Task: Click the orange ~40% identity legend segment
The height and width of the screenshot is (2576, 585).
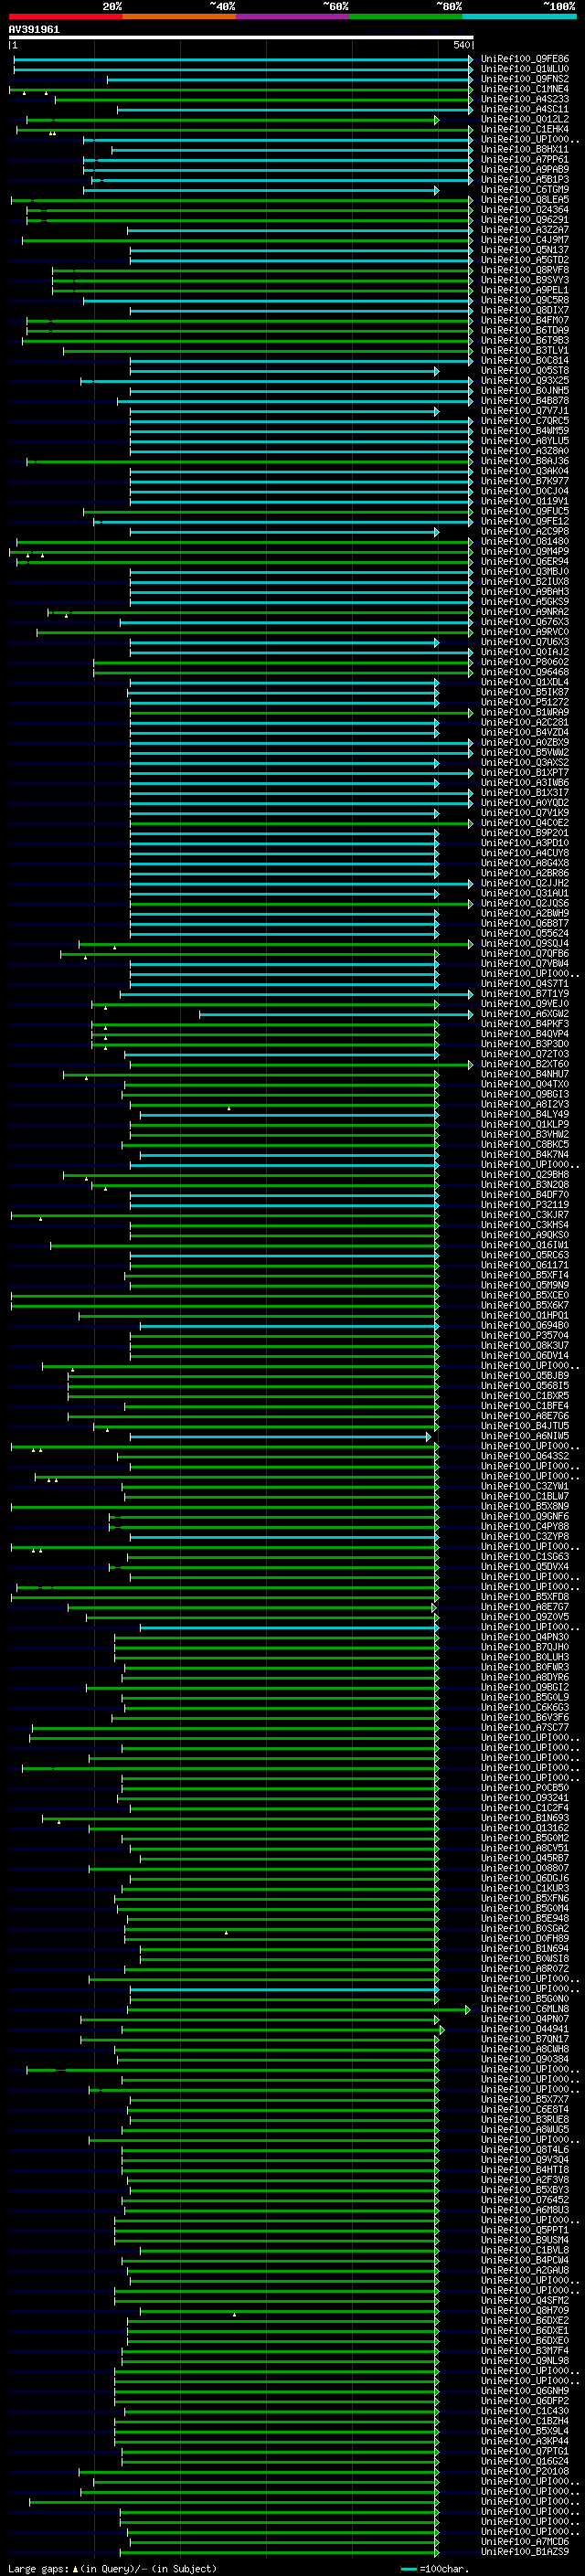Action: [x=179, y=16]
